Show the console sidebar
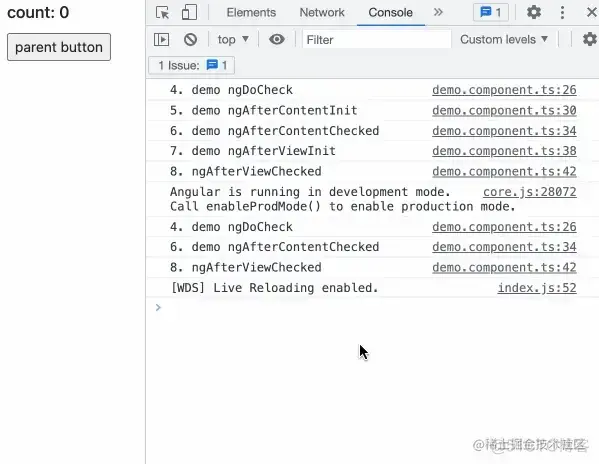599x464 pixels. (x=162, y=39)
